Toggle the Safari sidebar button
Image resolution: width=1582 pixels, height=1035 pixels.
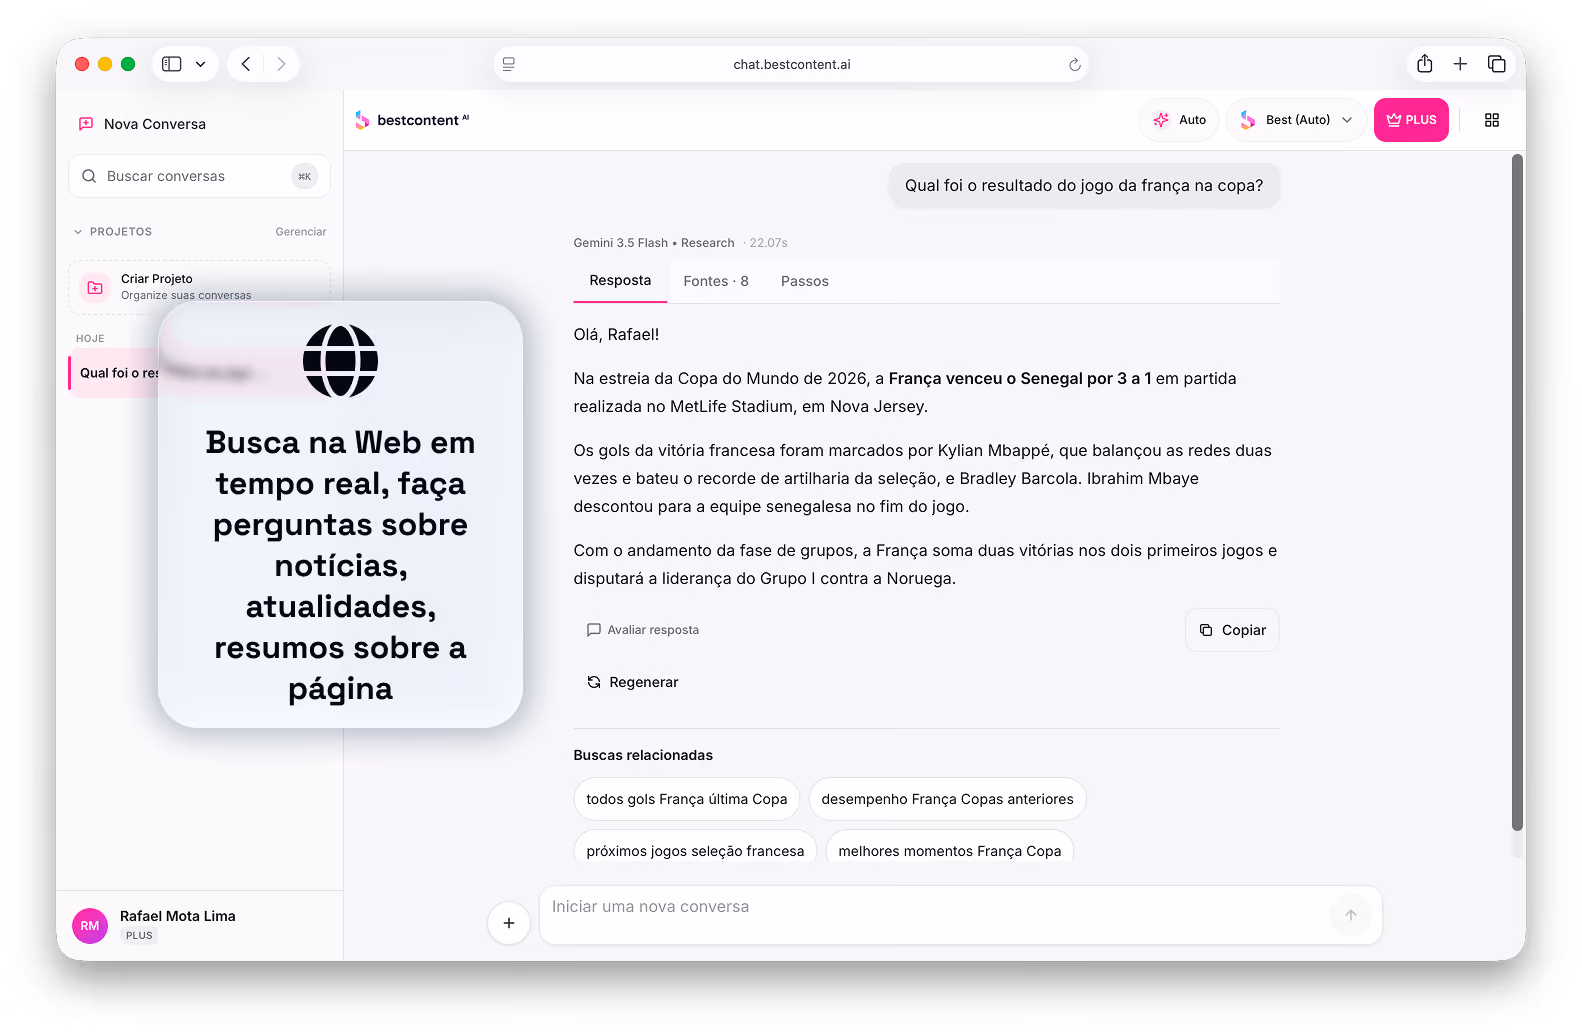[x=172, y=64]
